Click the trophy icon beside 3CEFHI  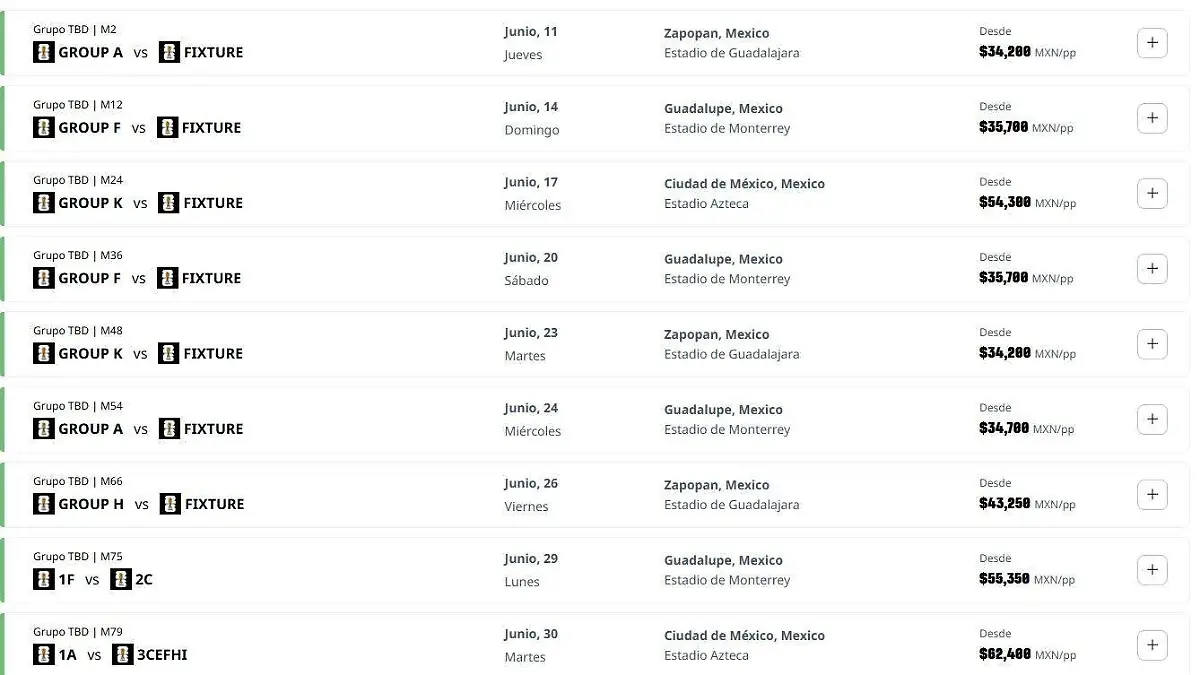coord(123,655)
